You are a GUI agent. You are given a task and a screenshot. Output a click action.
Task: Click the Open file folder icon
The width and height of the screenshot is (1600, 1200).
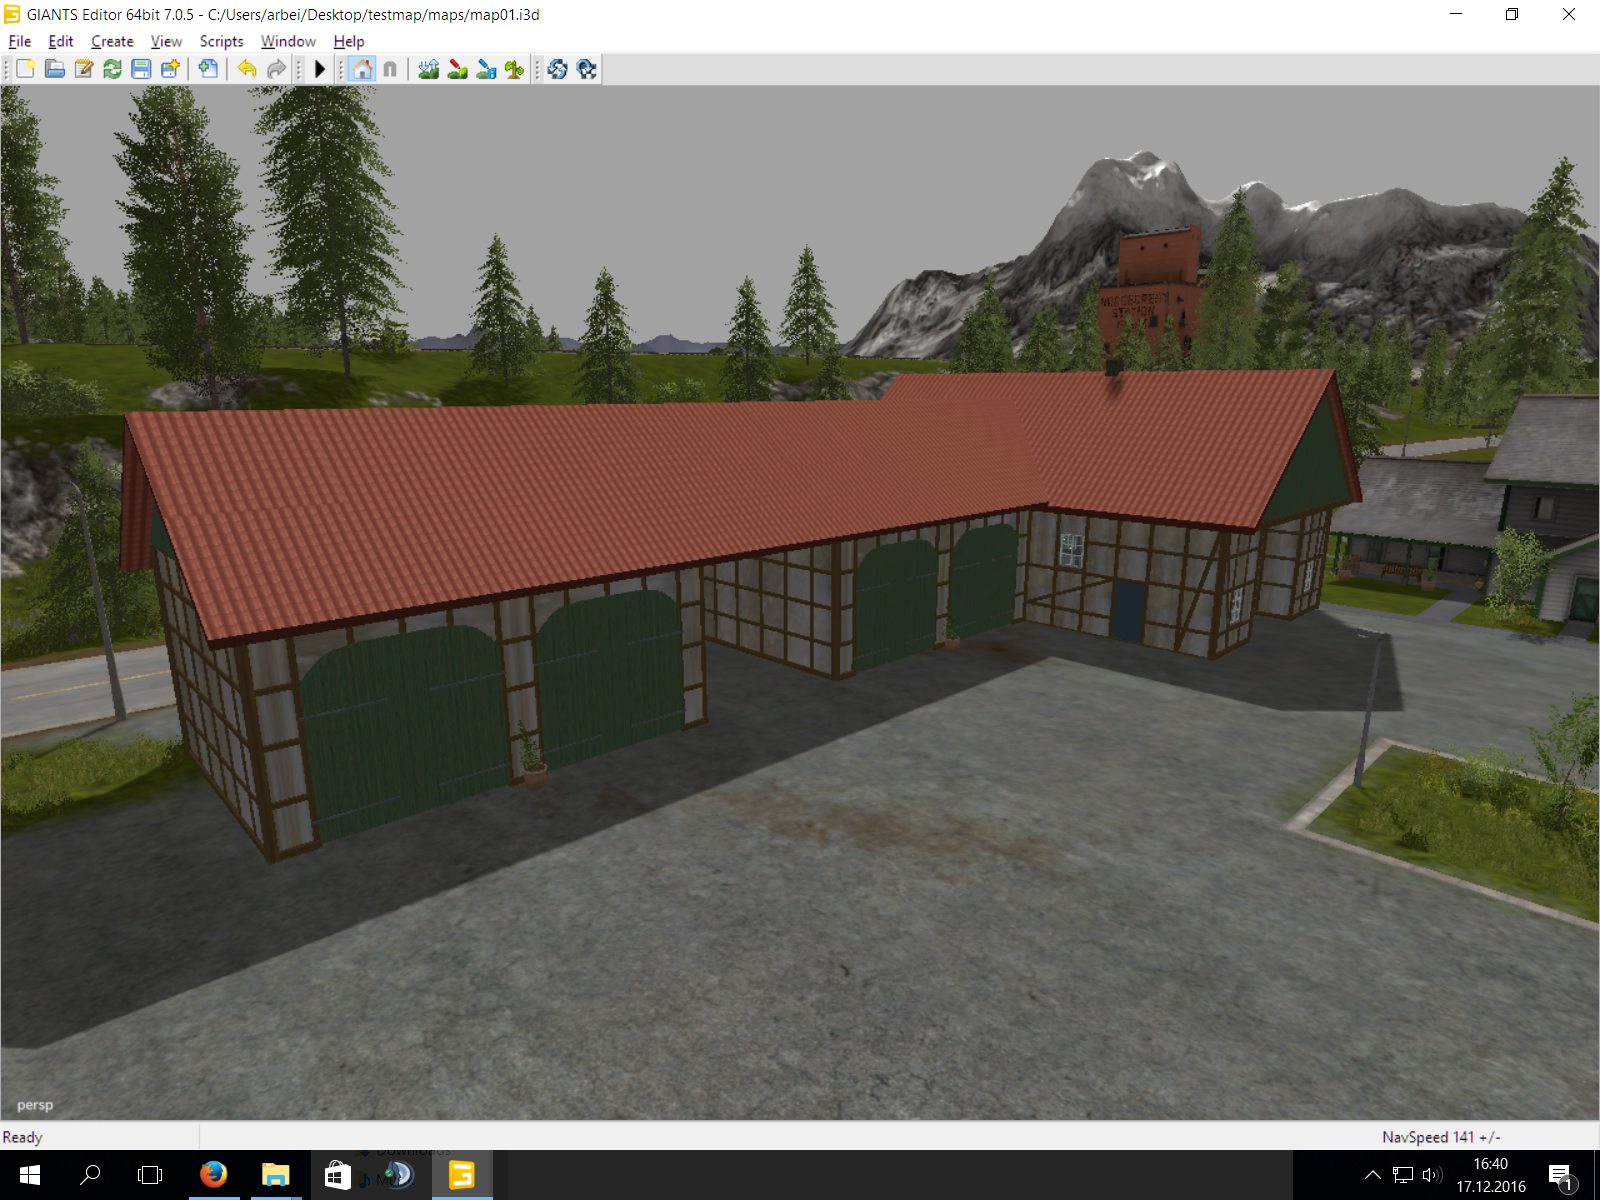[55, 69]
